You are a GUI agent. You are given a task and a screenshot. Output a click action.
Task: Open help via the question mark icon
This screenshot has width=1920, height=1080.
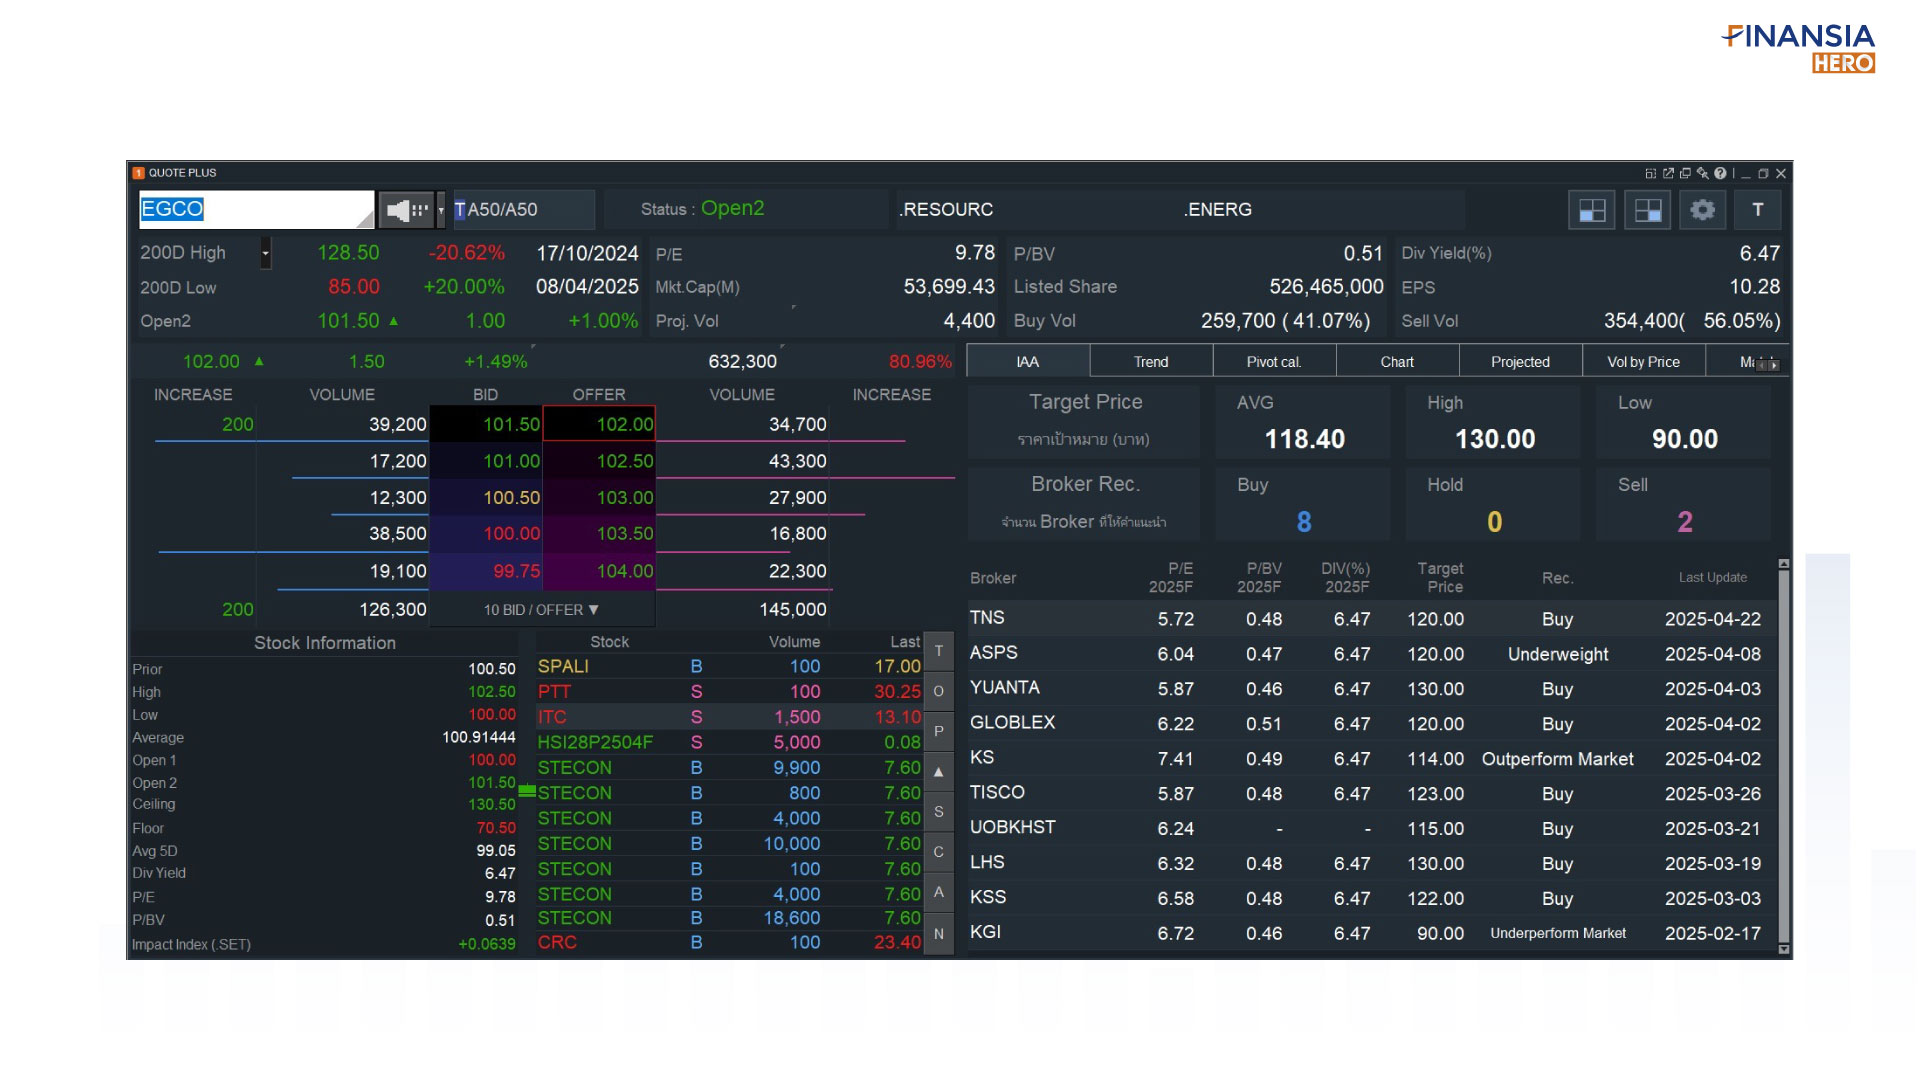(x=1720, y=173)
